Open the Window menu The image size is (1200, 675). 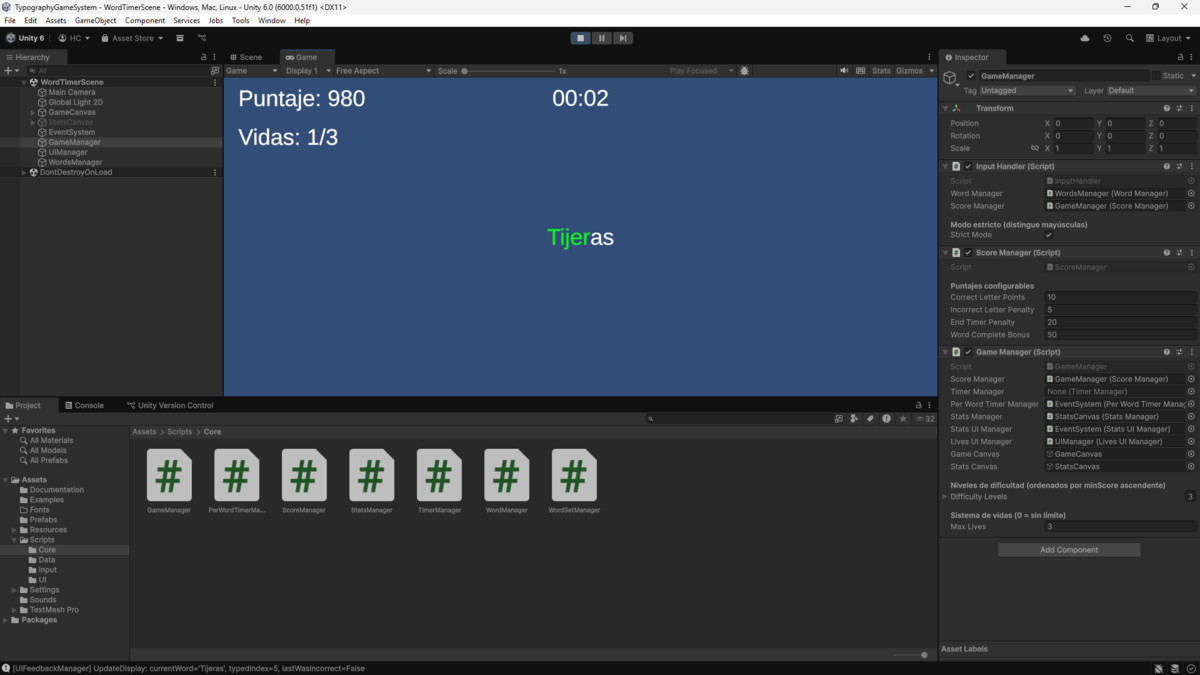pyautogui.click(x=271, y=20)
